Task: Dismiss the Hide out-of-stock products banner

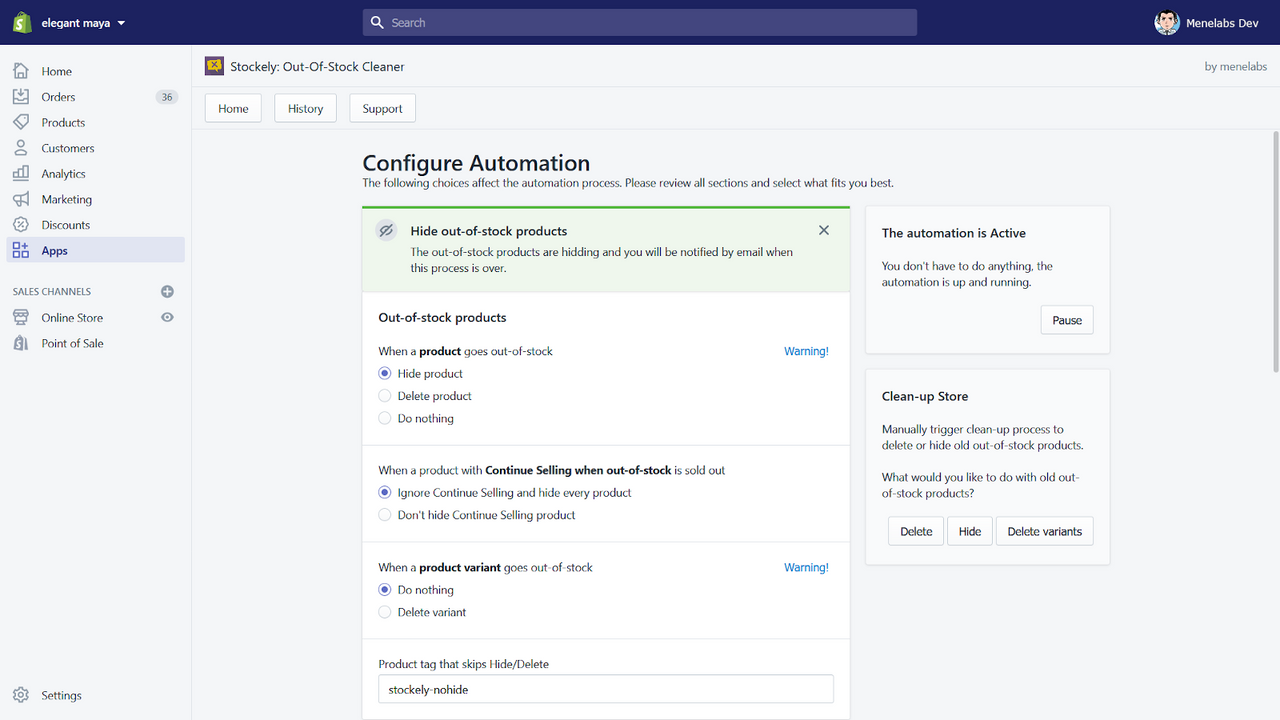Action: click(x=824, y=230)
